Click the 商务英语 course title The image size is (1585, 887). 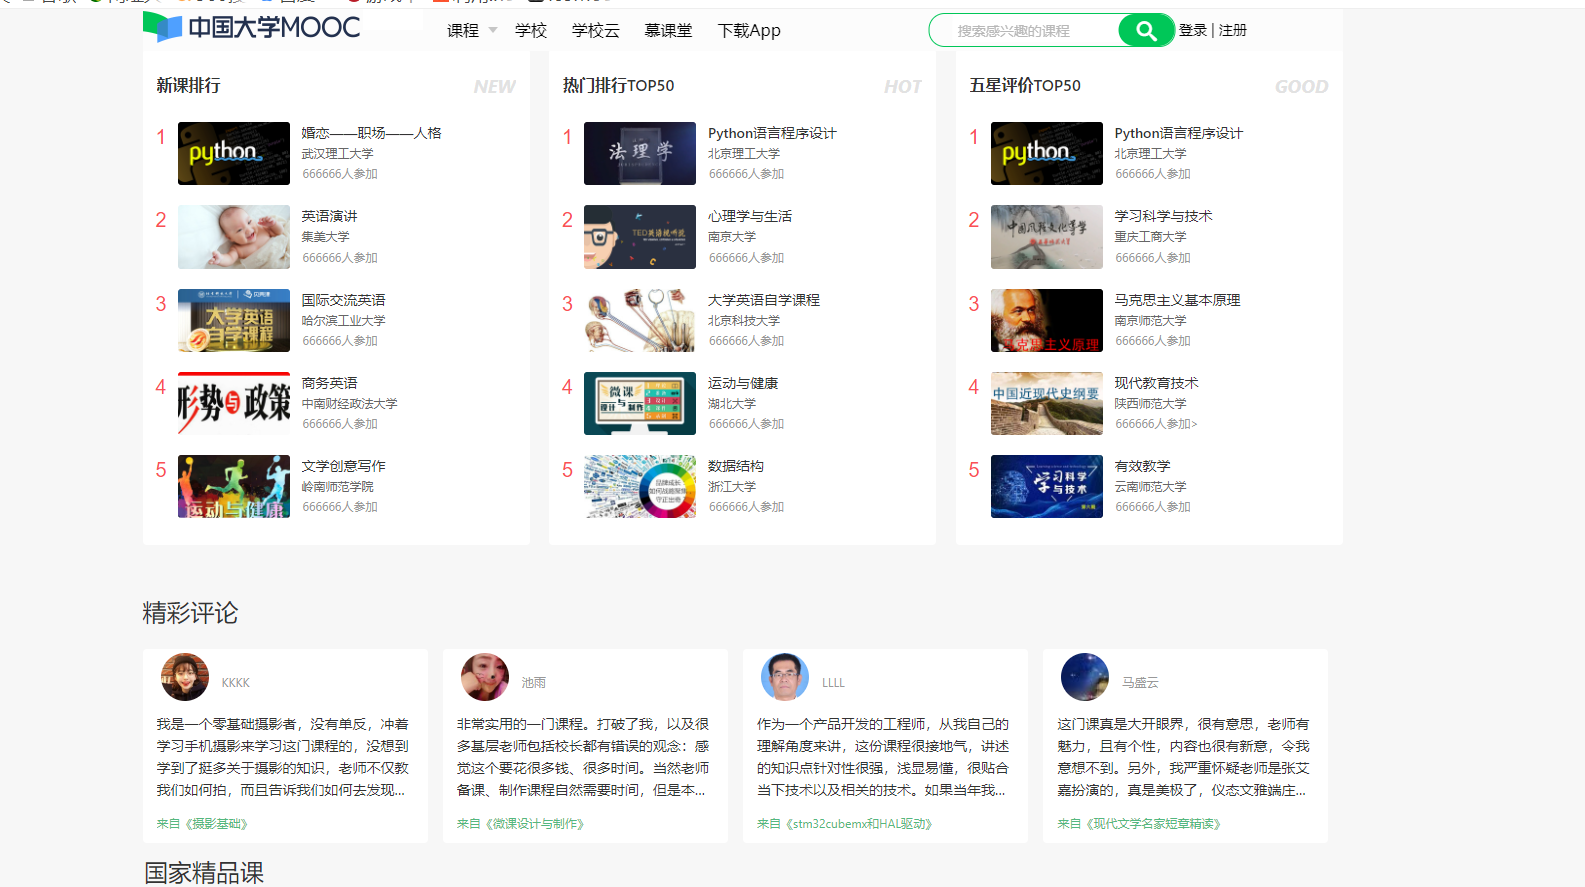pos(330,383)
